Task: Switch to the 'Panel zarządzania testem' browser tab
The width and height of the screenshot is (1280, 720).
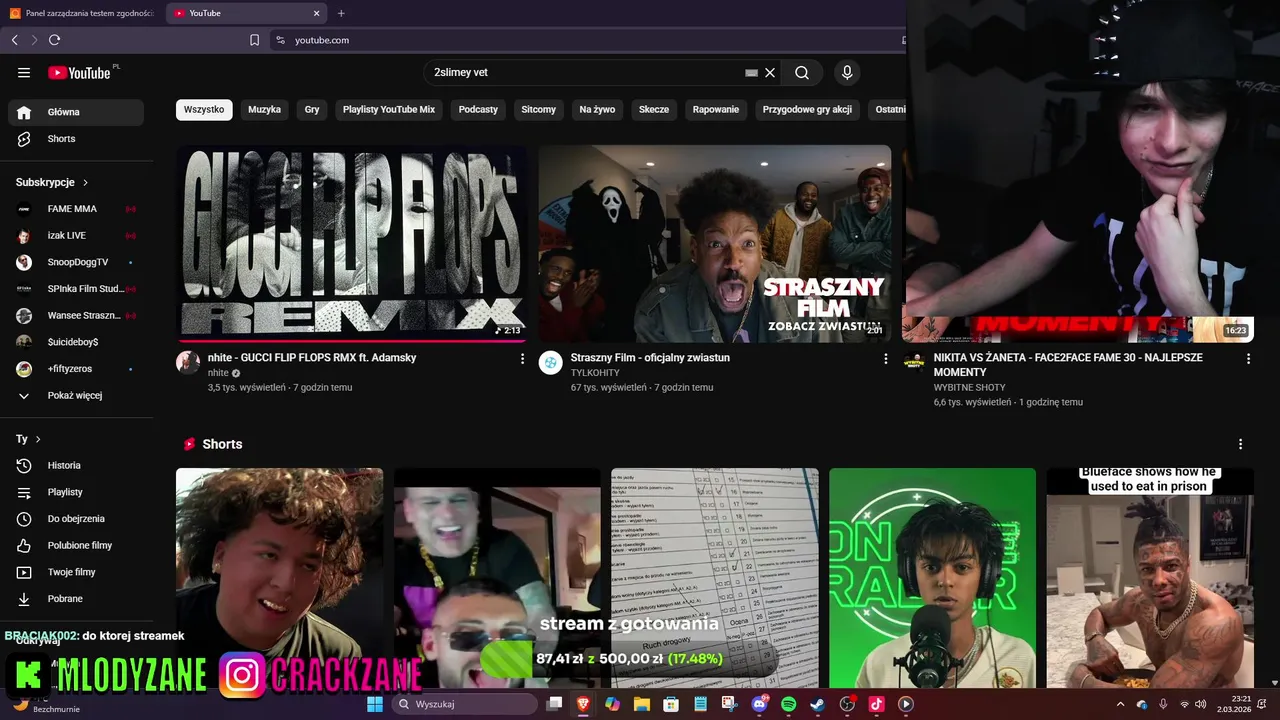Action: [x=81, y=13]
